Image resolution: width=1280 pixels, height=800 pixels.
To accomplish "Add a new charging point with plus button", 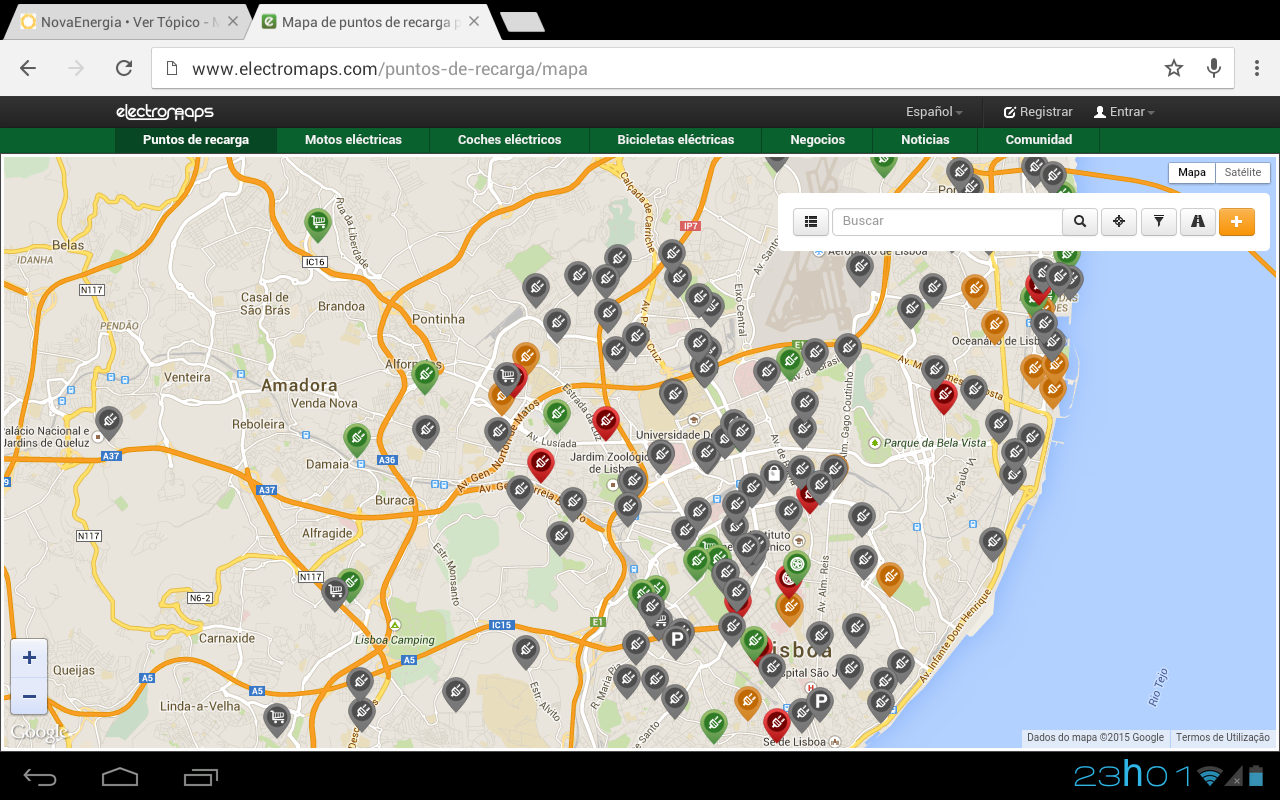I will (1237, 222).
